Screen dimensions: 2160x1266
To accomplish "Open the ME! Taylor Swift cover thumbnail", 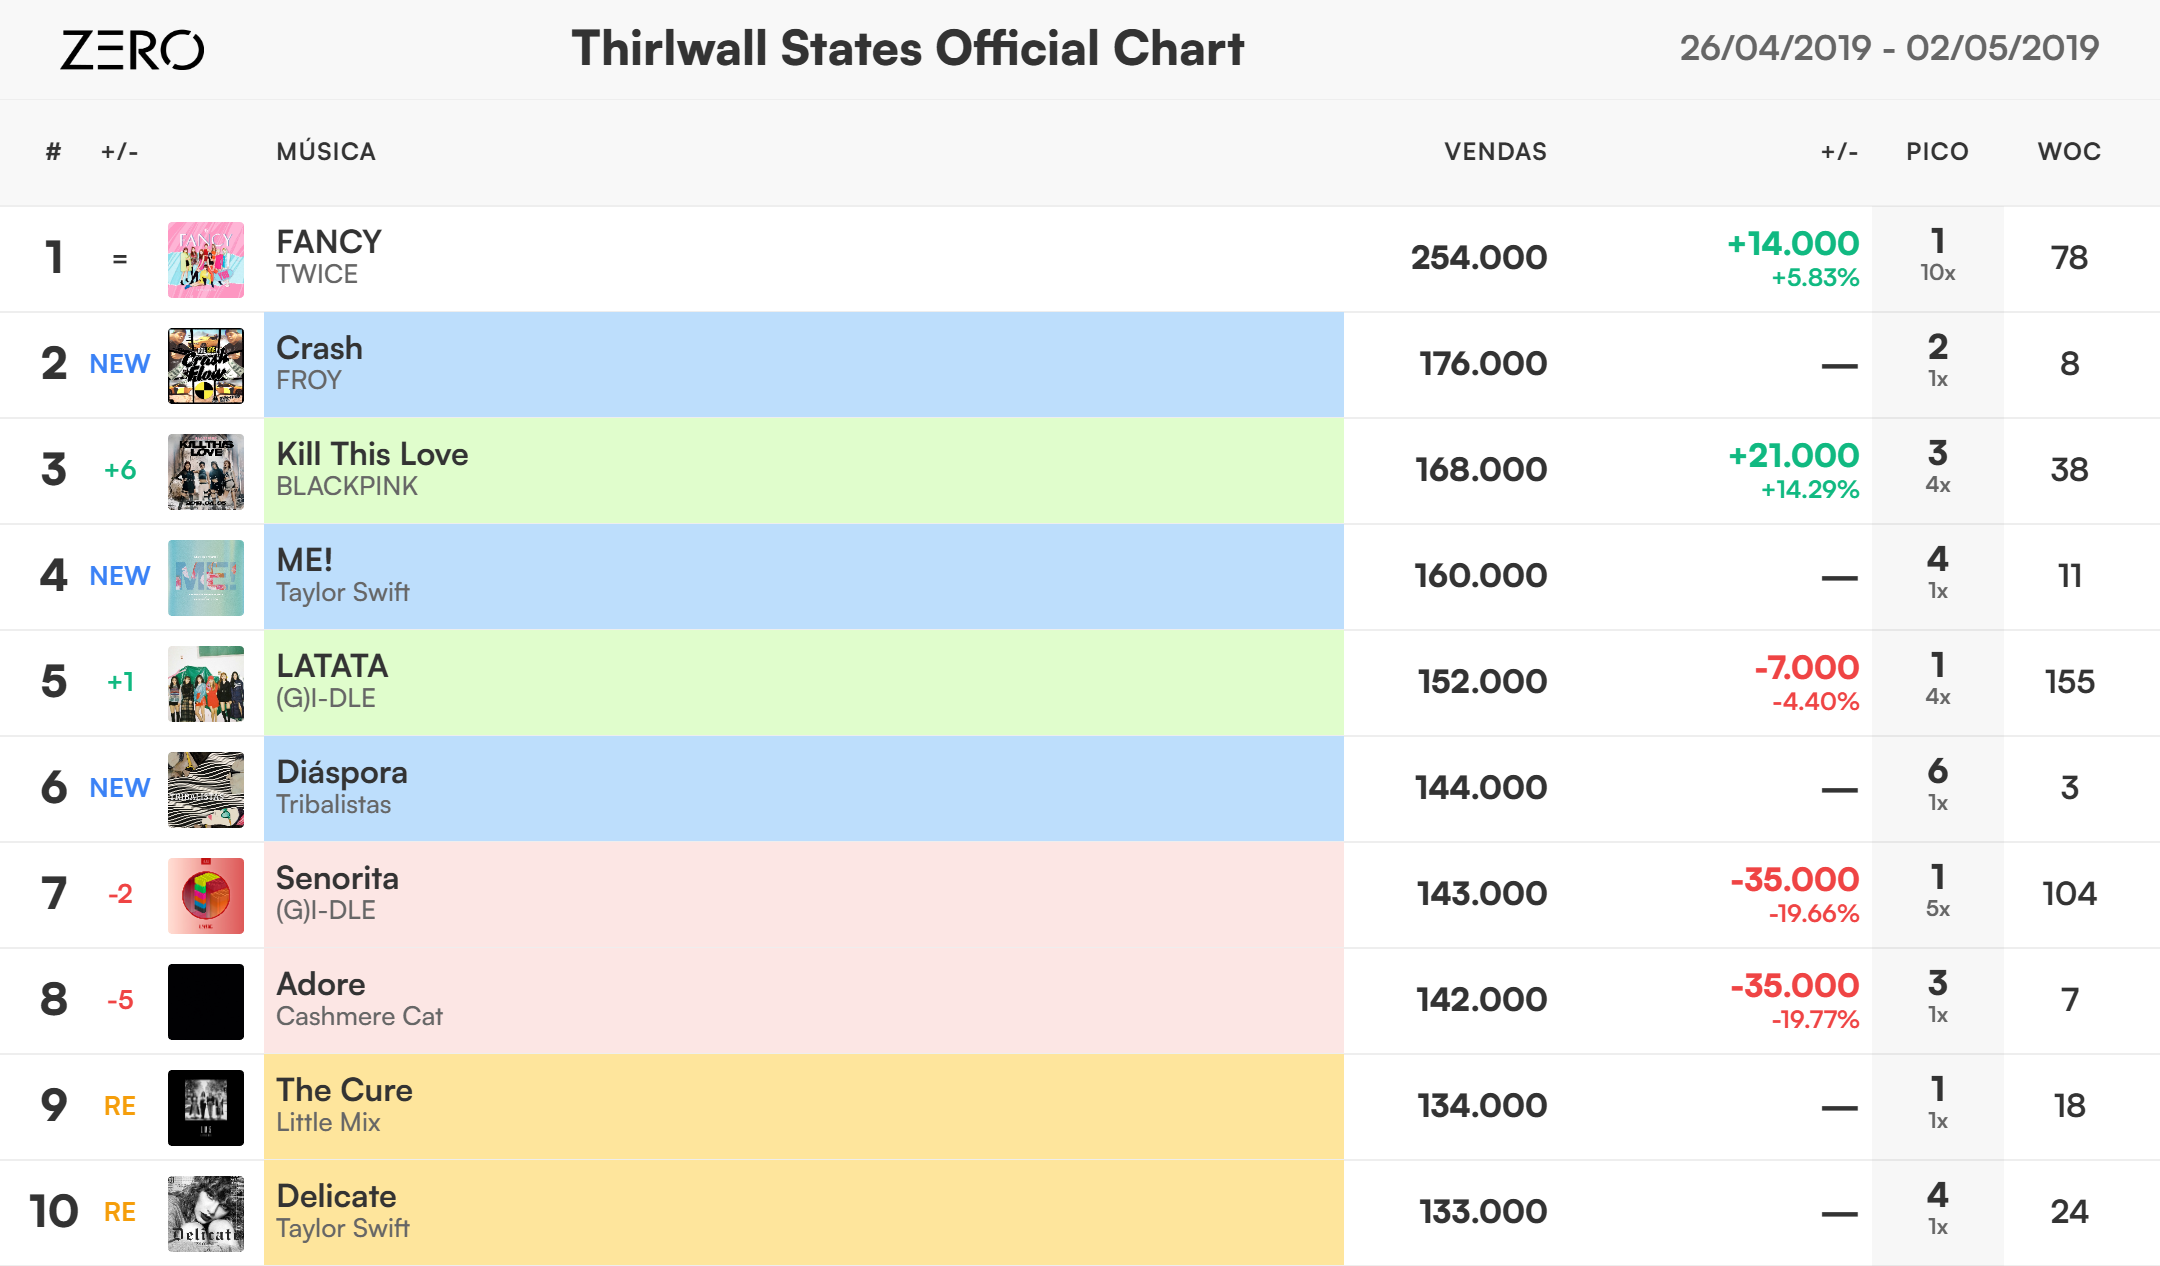I will (206, 578).
